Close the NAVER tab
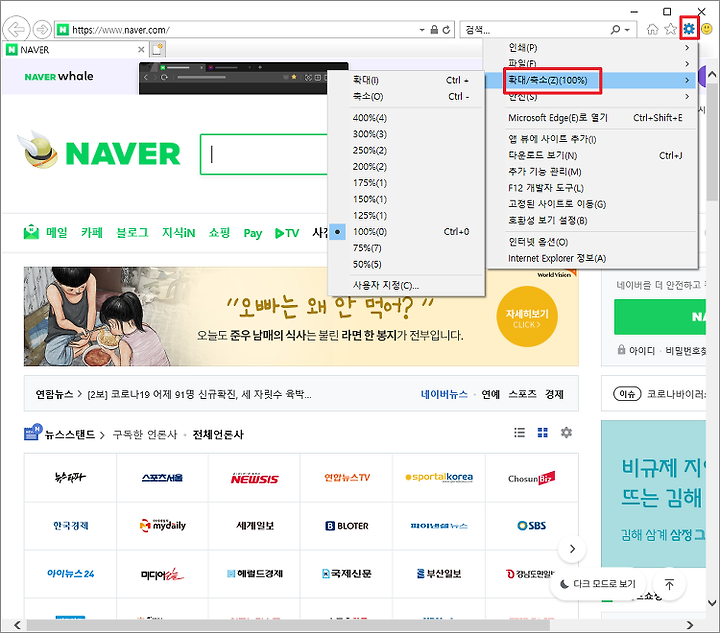 (141, 50)
